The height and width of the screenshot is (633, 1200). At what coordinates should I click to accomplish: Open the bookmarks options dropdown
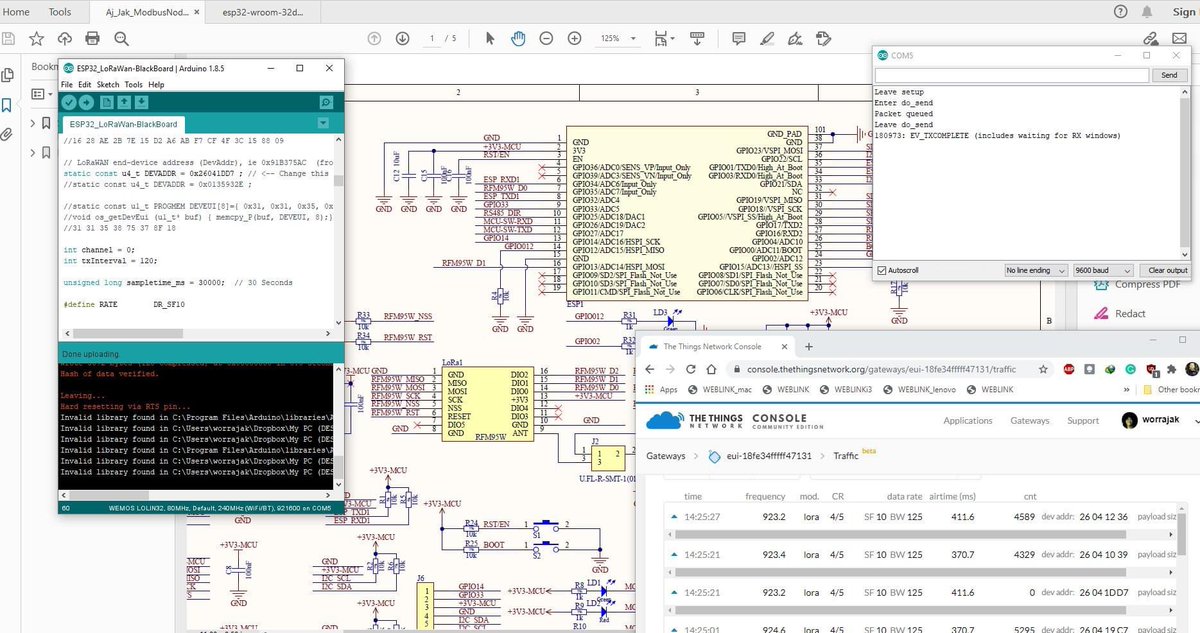click(41, 94)
